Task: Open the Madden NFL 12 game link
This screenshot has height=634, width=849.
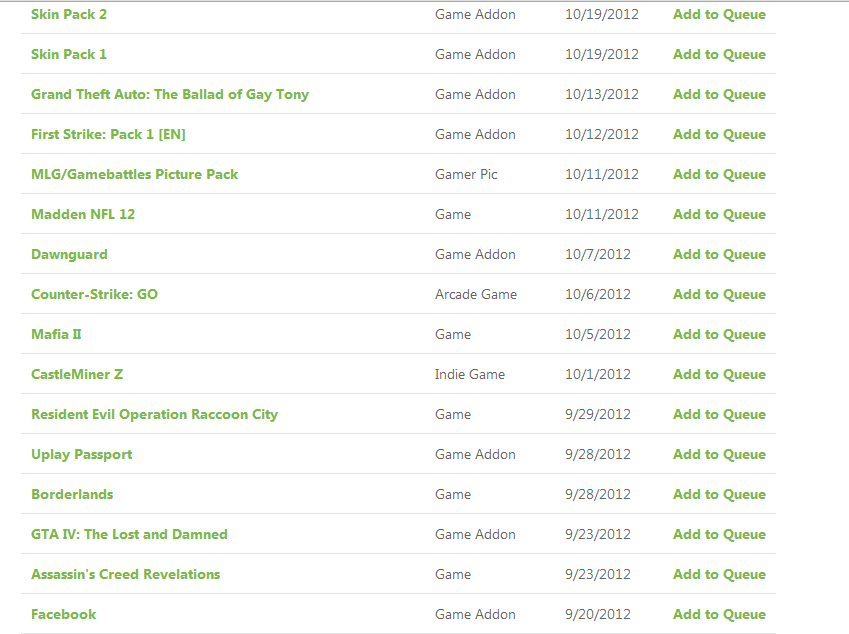Action: [x=83, y=214]
